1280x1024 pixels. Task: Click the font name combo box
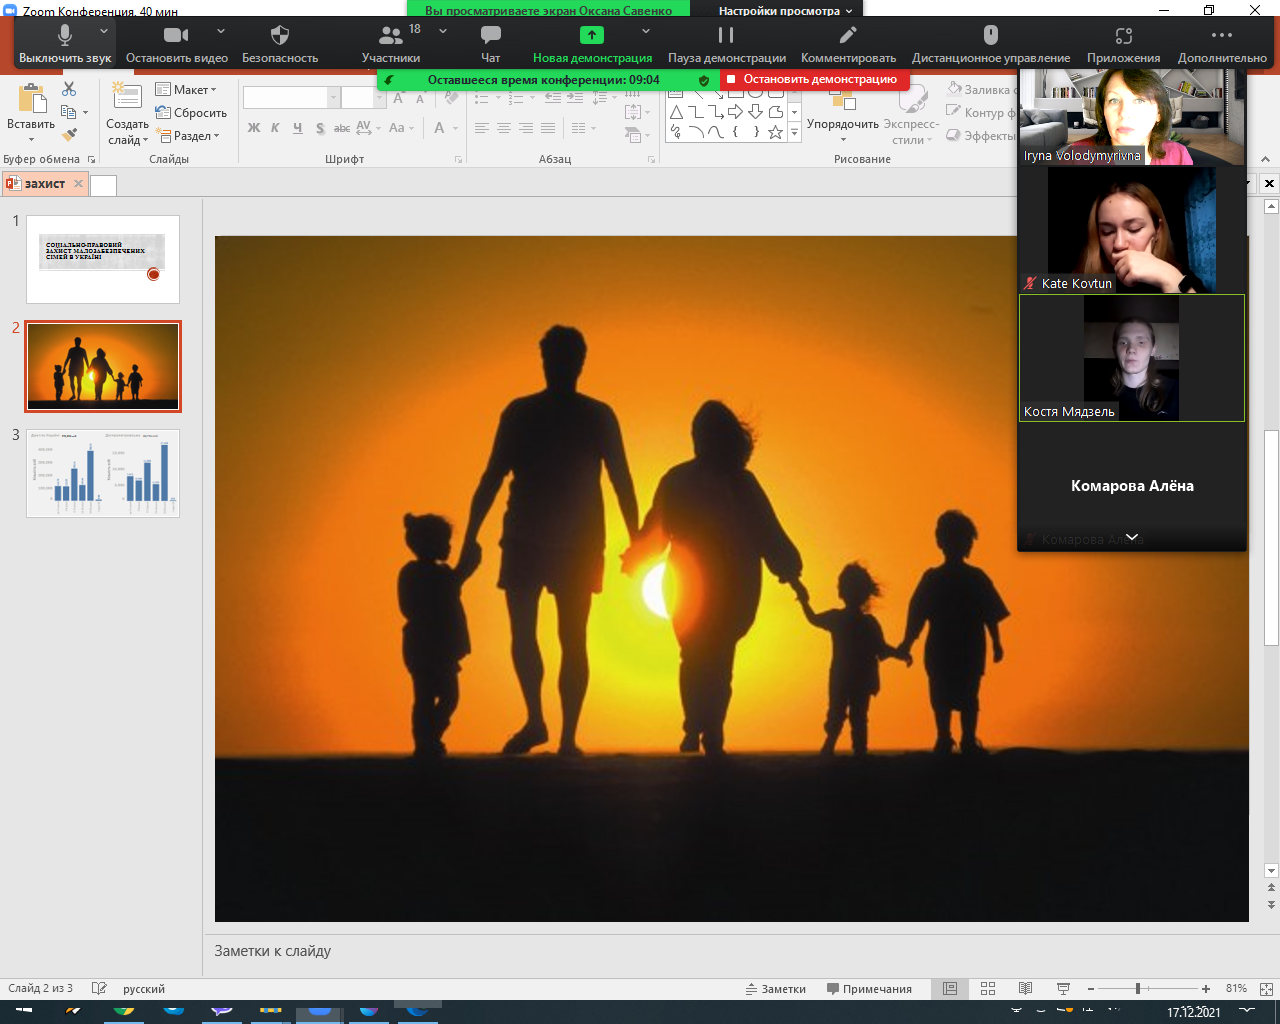pyautogui.click(x=291, y=97)
